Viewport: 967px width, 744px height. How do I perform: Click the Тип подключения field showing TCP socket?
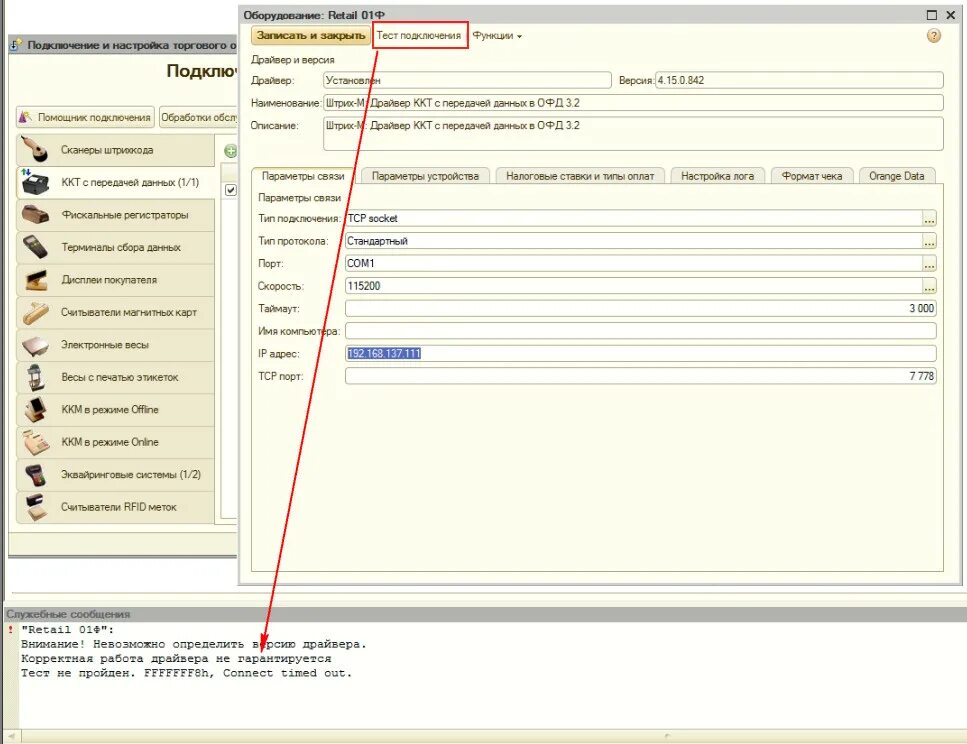[634, 218]
